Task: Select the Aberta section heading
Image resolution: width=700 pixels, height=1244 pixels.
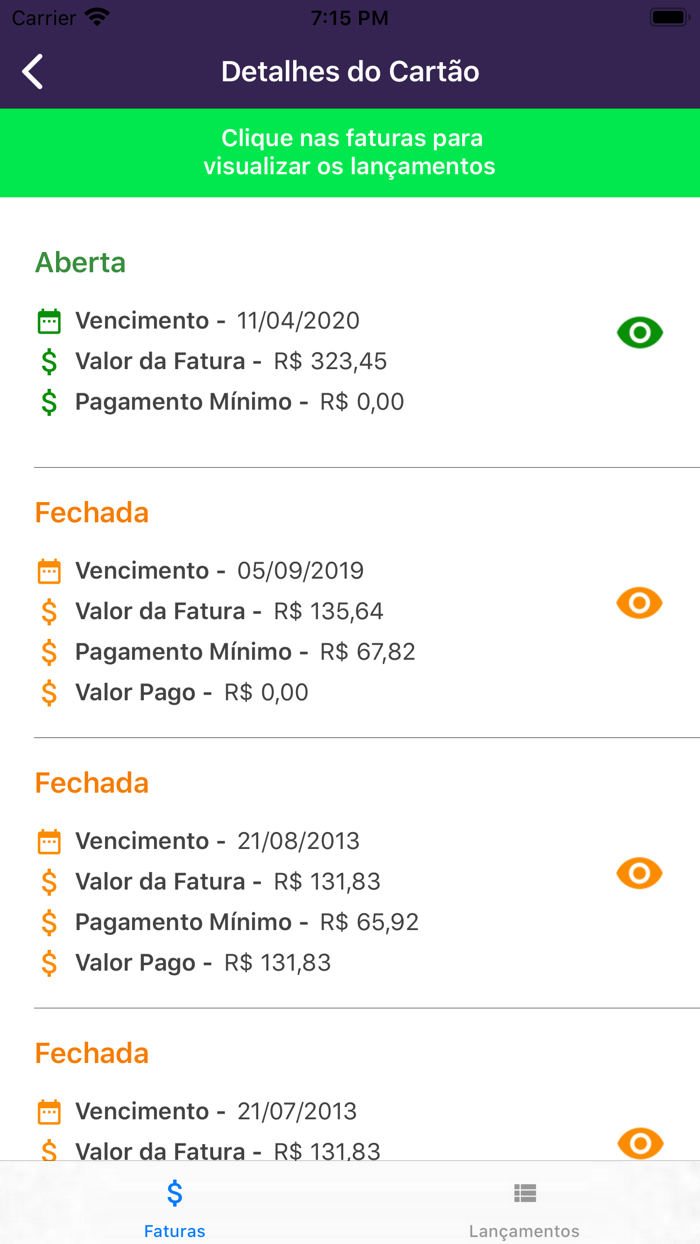Action: (80, 262)
